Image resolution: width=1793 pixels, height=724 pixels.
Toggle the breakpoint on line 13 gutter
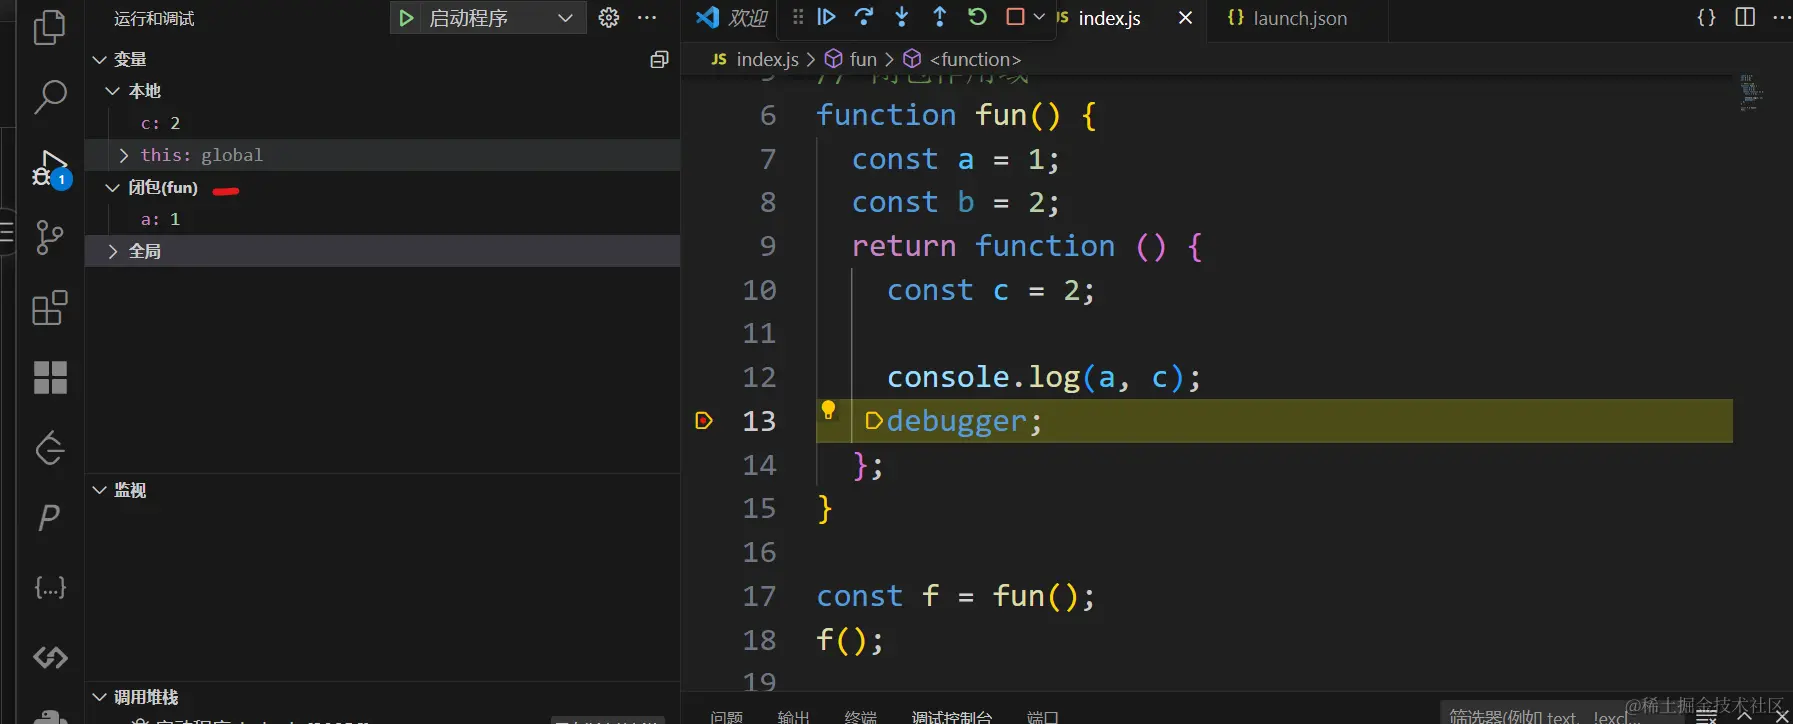tap(704, 421)
